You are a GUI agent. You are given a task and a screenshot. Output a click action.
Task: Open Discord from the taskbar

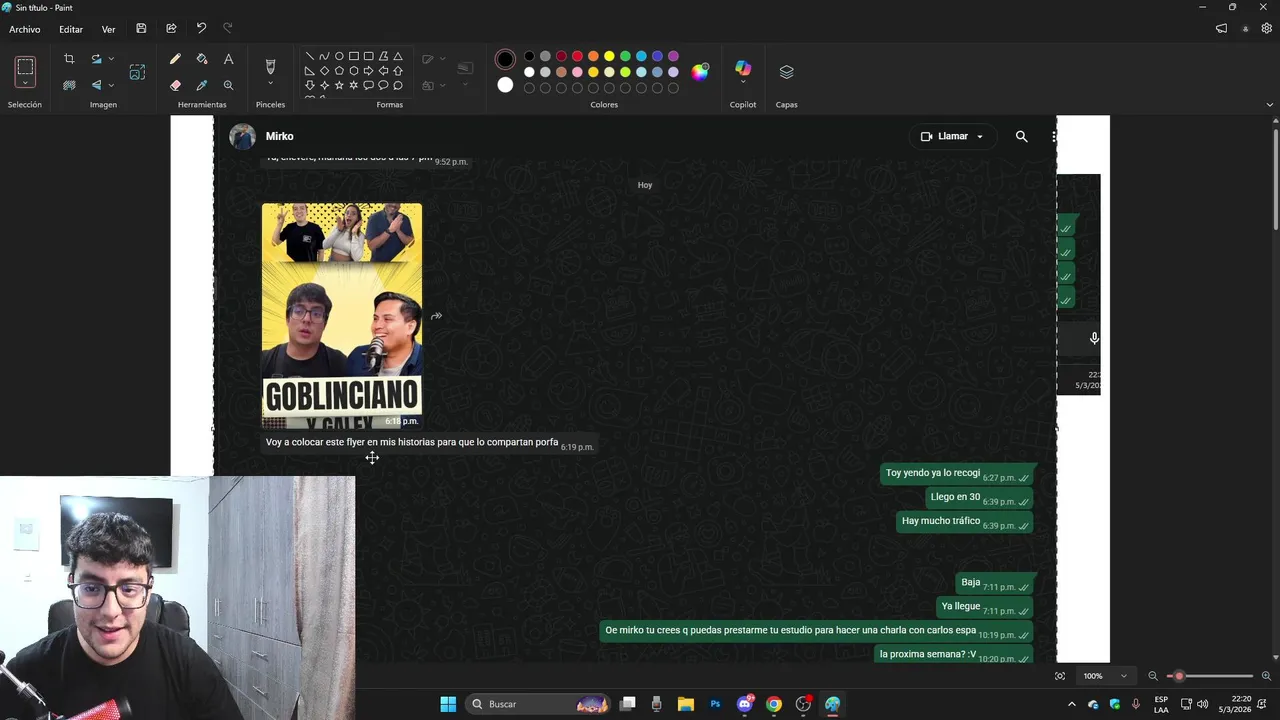(745, 704)
